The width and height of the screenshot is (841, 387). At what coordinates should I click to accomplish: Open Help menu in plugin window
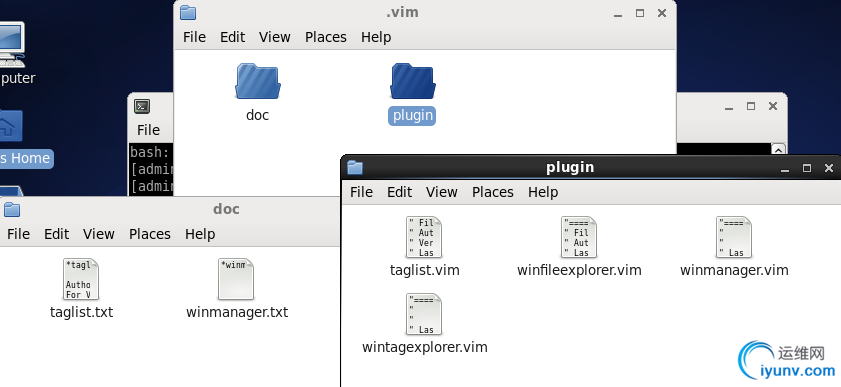point(543,192)
